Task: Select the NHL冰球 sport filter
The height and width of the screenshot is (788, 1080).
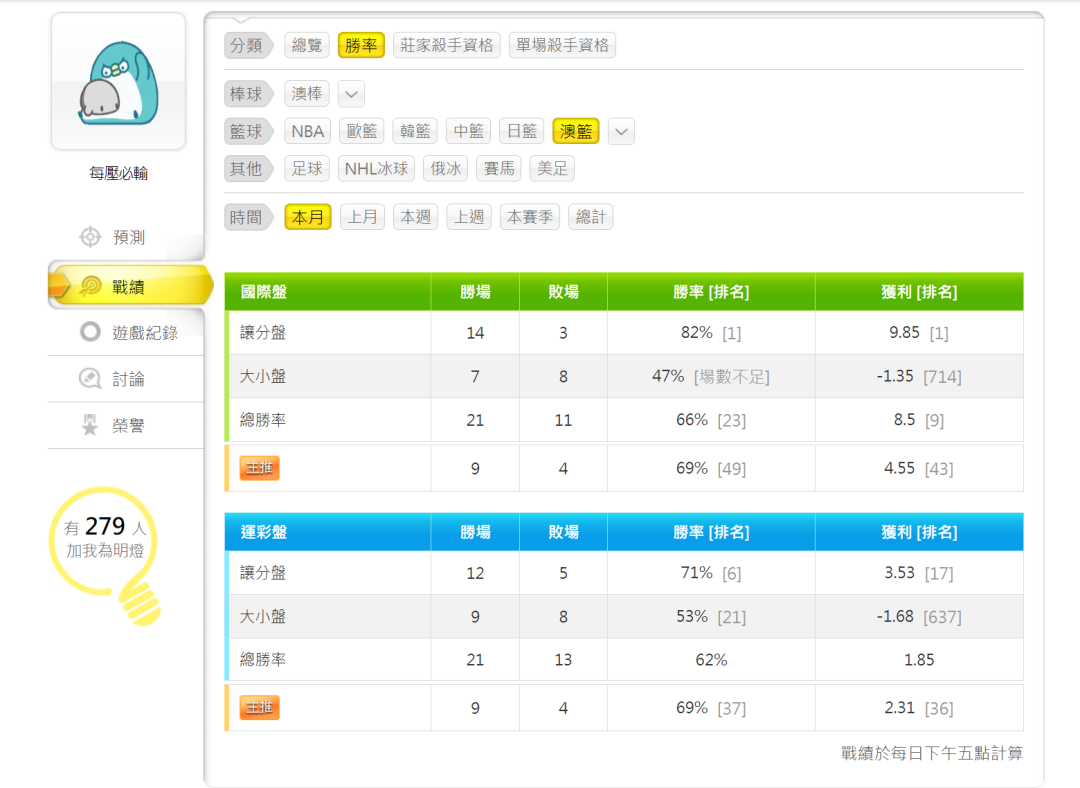Action: (x=376, y=168)
